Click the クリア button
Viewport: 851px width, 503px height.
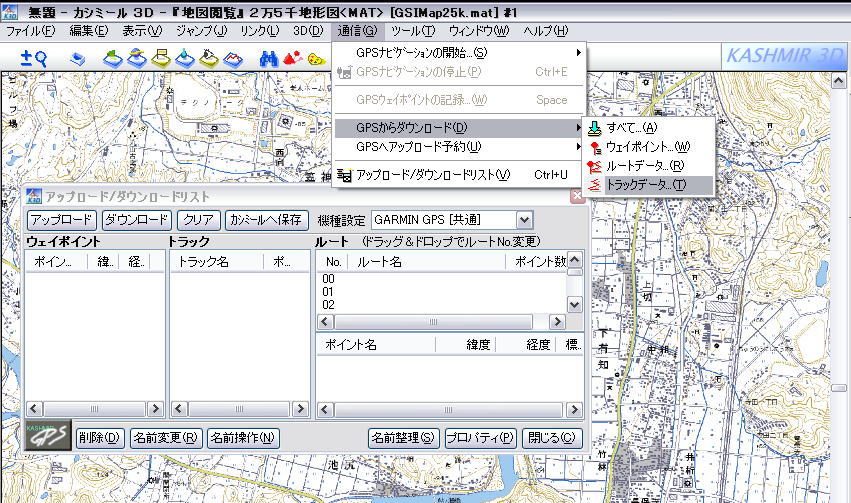point(199,220)
